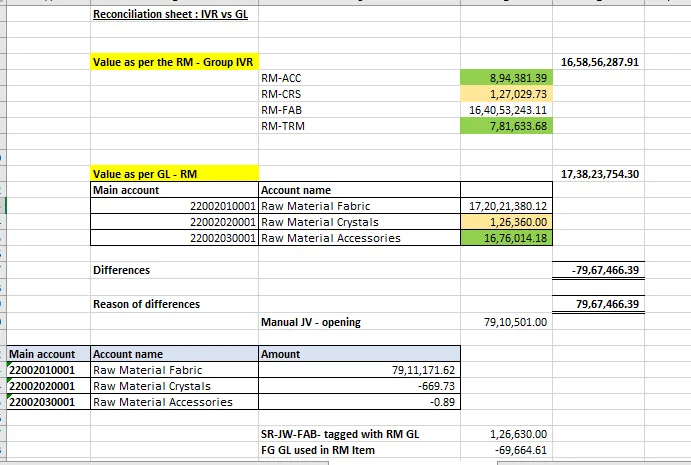Viewport: 691px width, 465px height.
Task: Click the RM-ACC label cell
Action: (359, 78)
